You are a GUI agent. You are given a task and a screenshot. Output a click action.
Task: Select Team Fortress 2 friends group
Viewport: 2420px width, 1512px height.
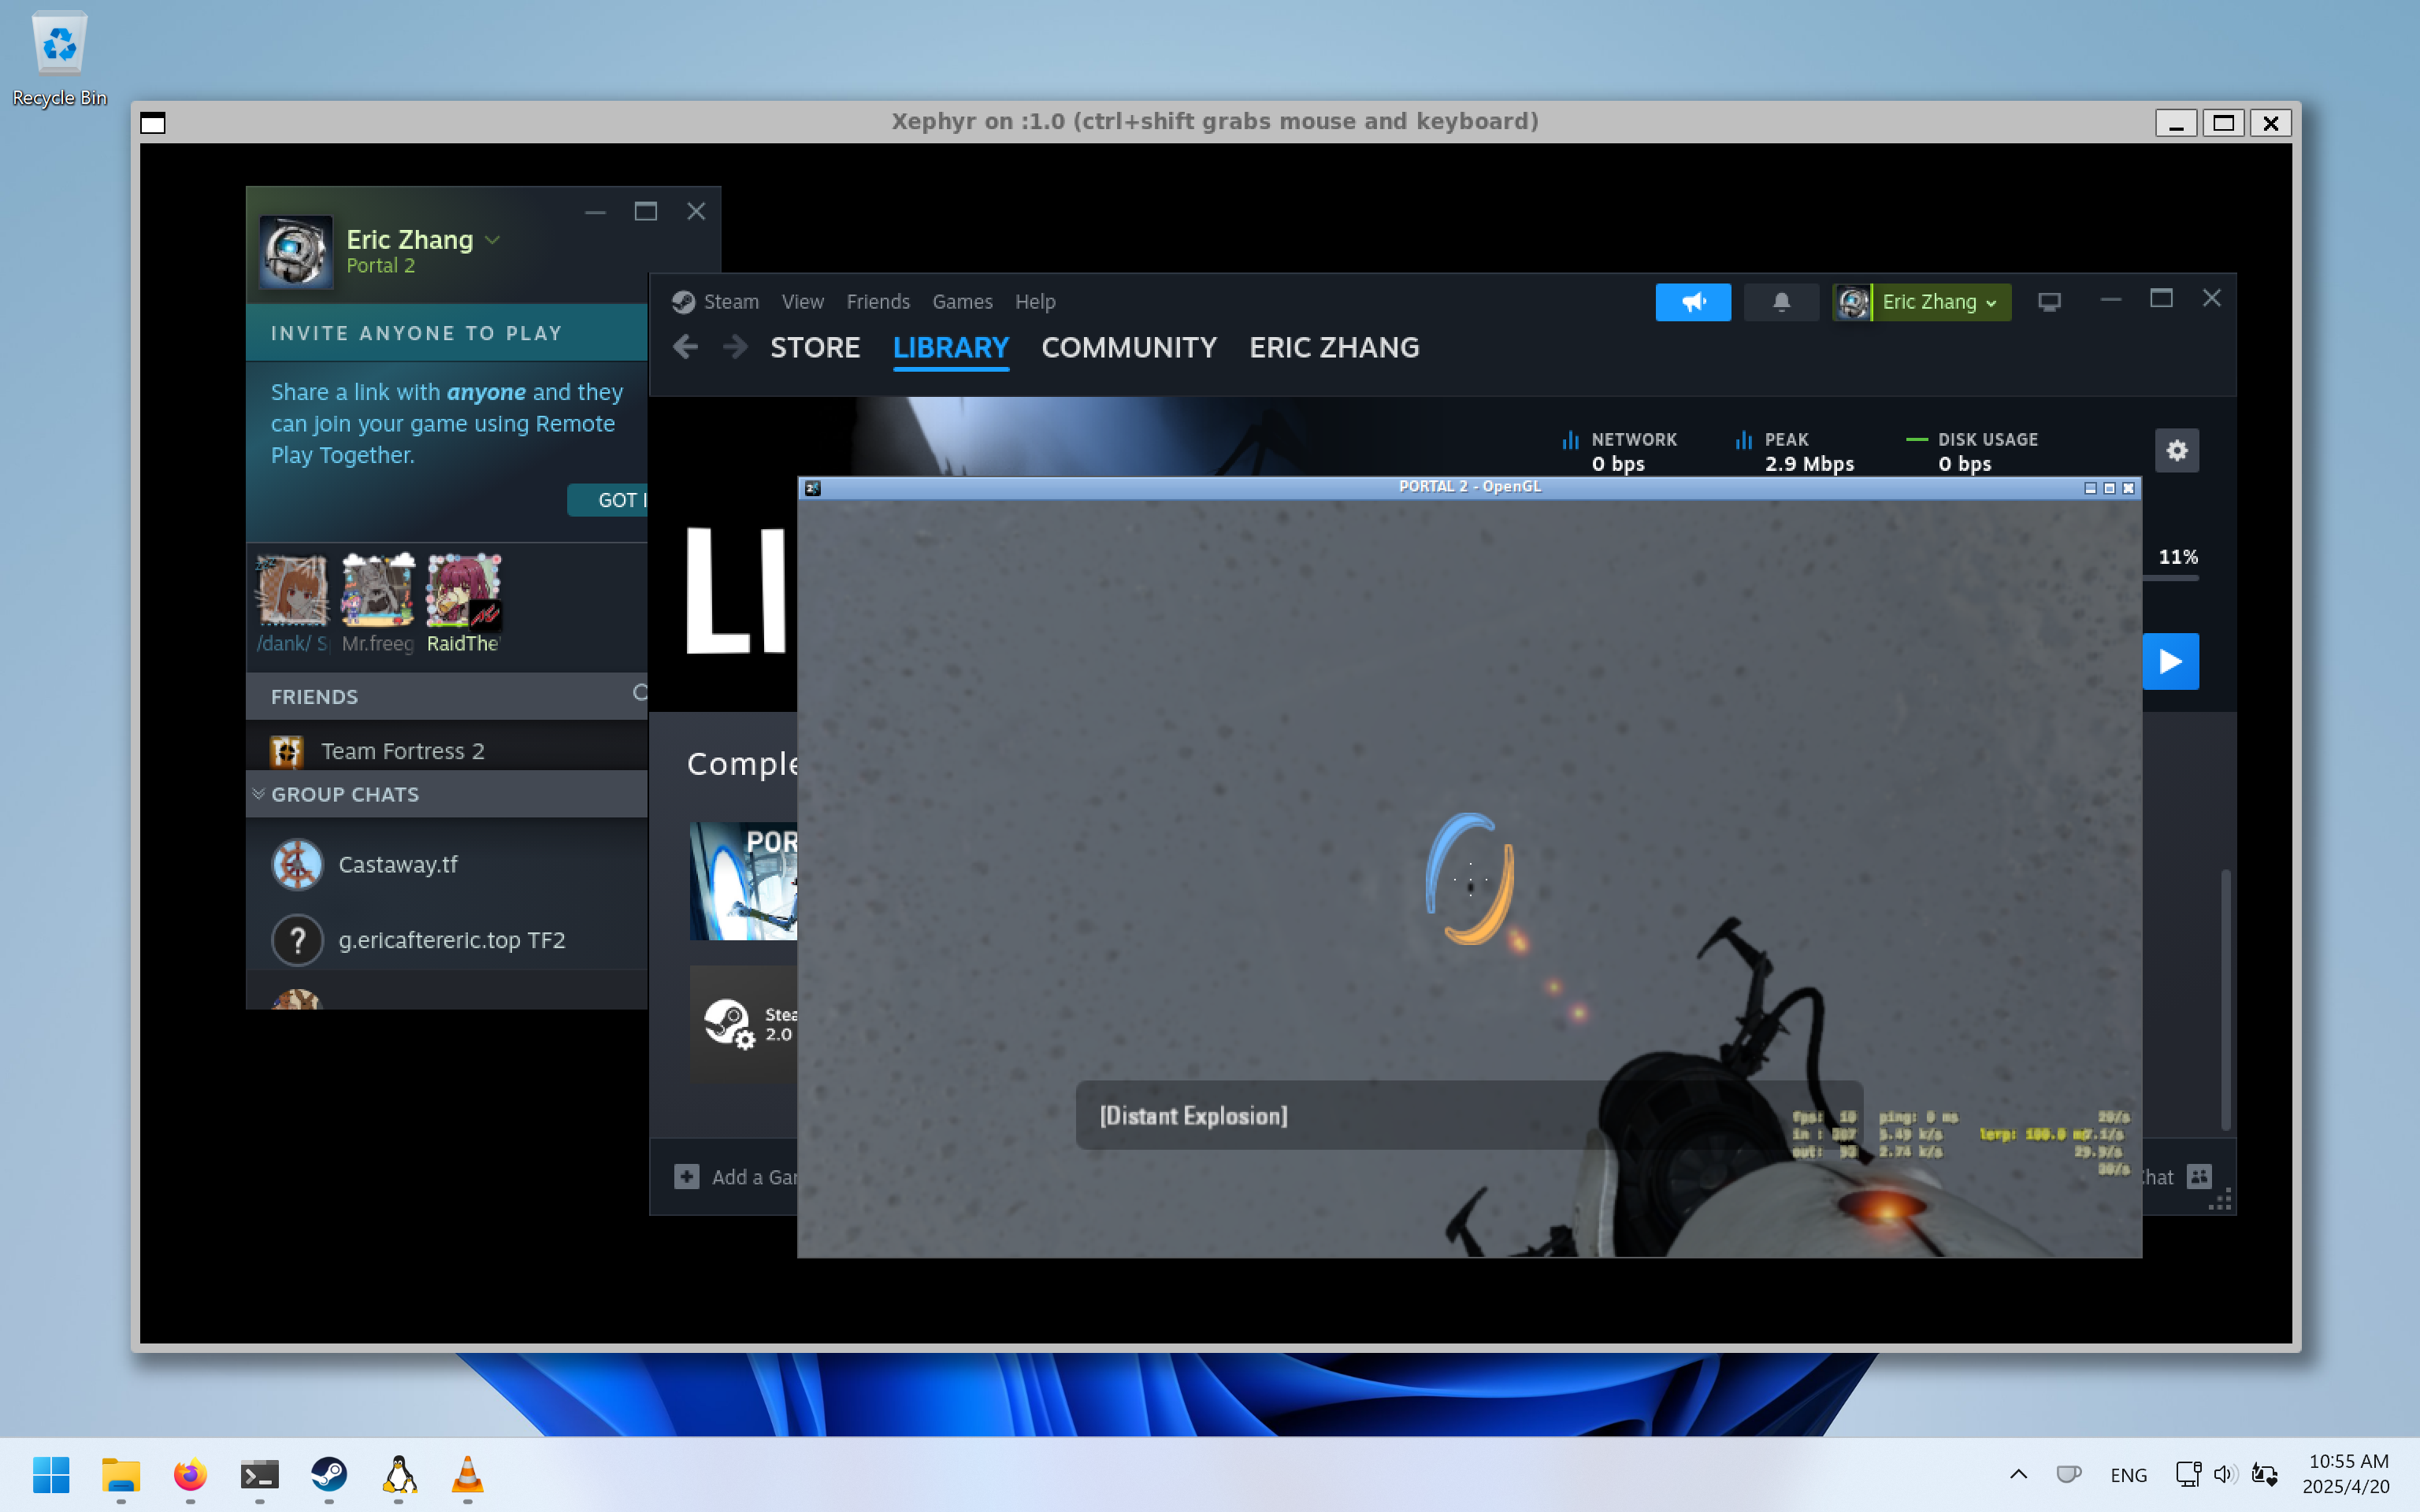pos(447,750)
